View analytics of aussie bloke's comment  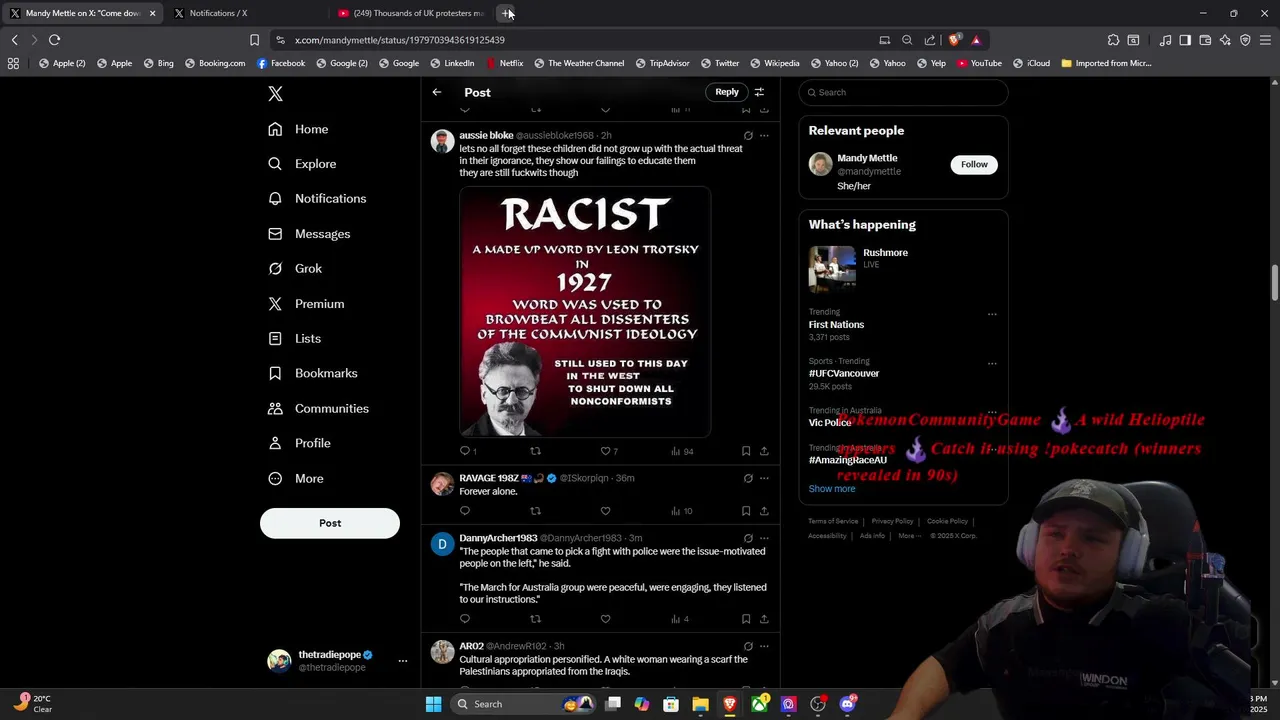pos(682,451)
